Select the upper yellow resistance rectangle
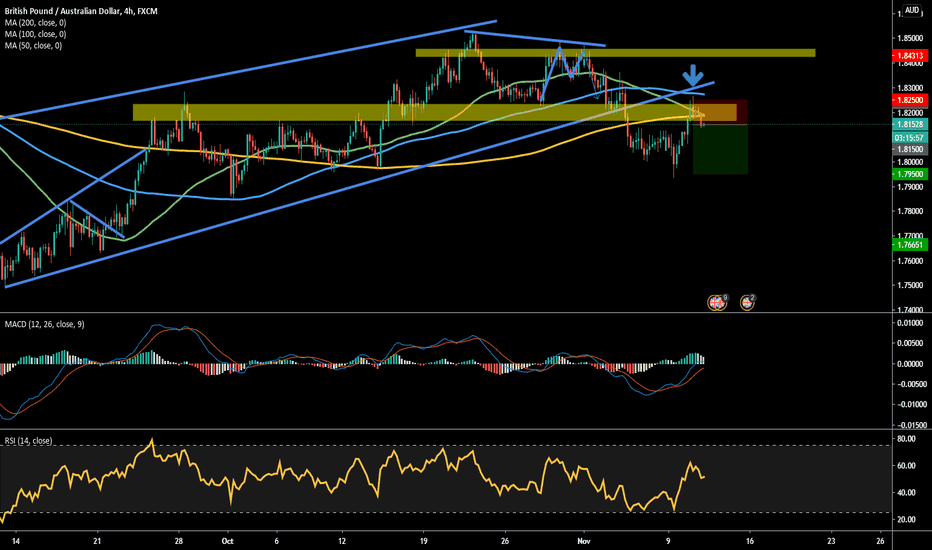Image resolution: width=932 pixels, height=550 pixels. pos(615,53)
